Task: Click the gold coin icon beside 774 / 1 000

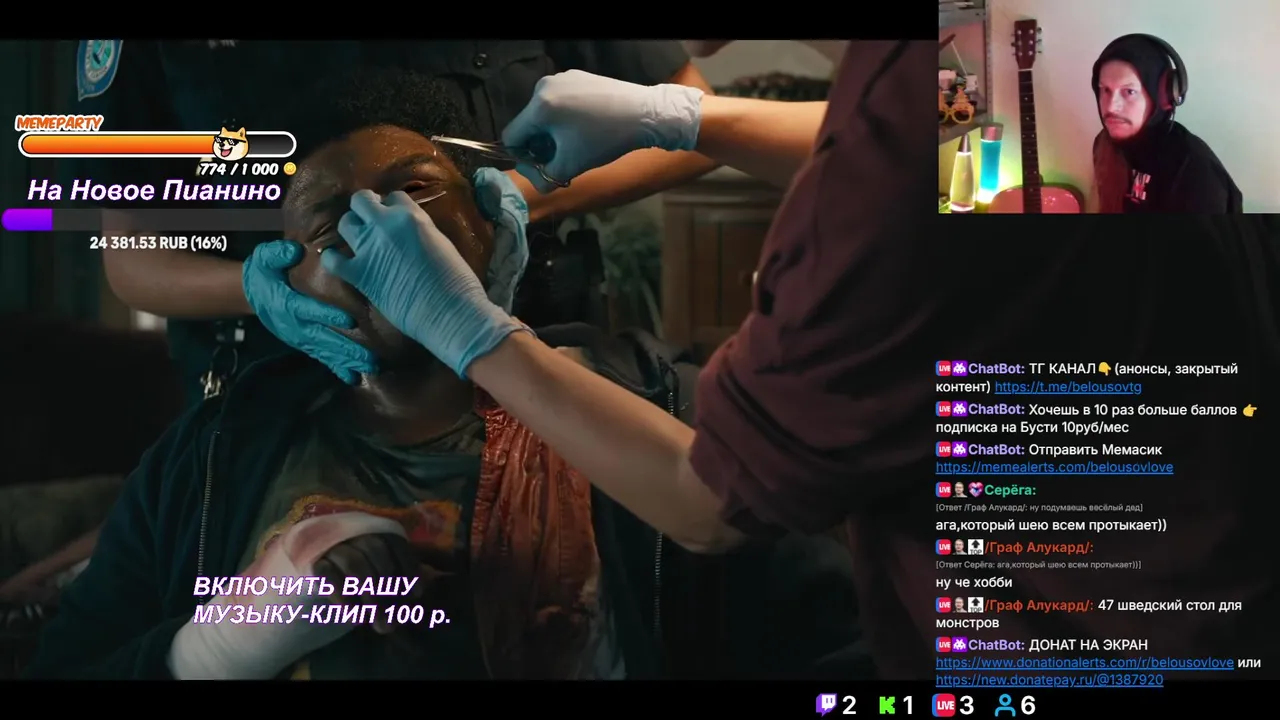Action: point(290,169)
